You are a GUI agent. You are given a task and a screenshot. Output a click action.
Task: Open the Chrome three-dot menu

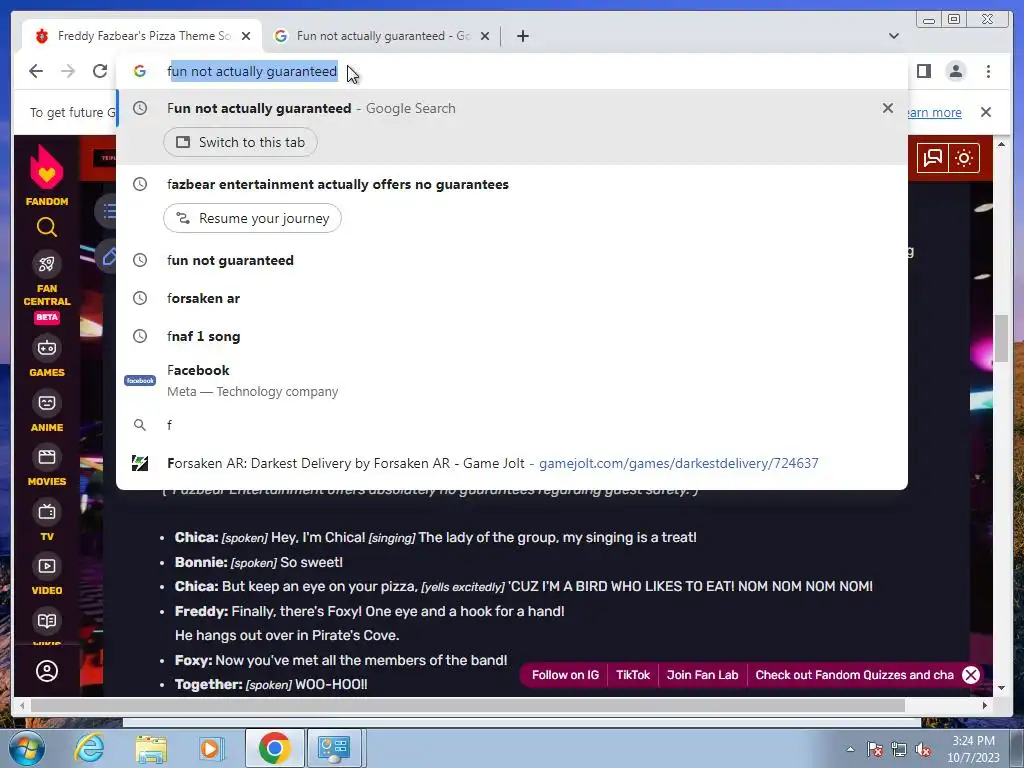pos(988,71)
